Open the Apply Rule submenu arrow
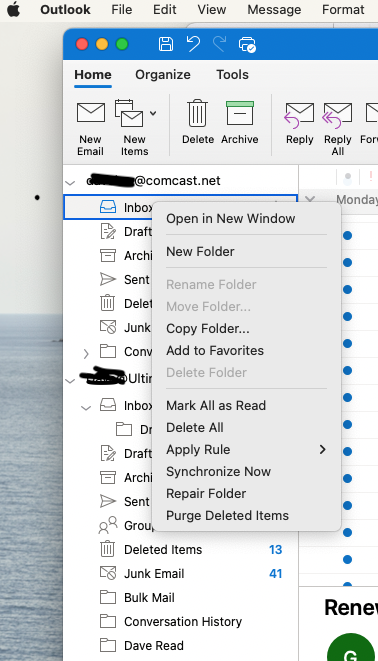This screenshot has width=378, height=661. coord(323,449)
